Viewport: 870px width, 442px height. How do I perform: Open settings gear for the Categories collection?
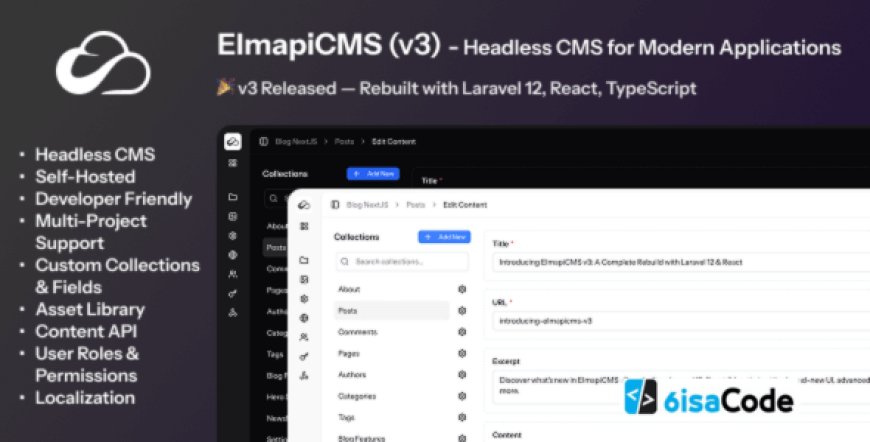(462, 396)
